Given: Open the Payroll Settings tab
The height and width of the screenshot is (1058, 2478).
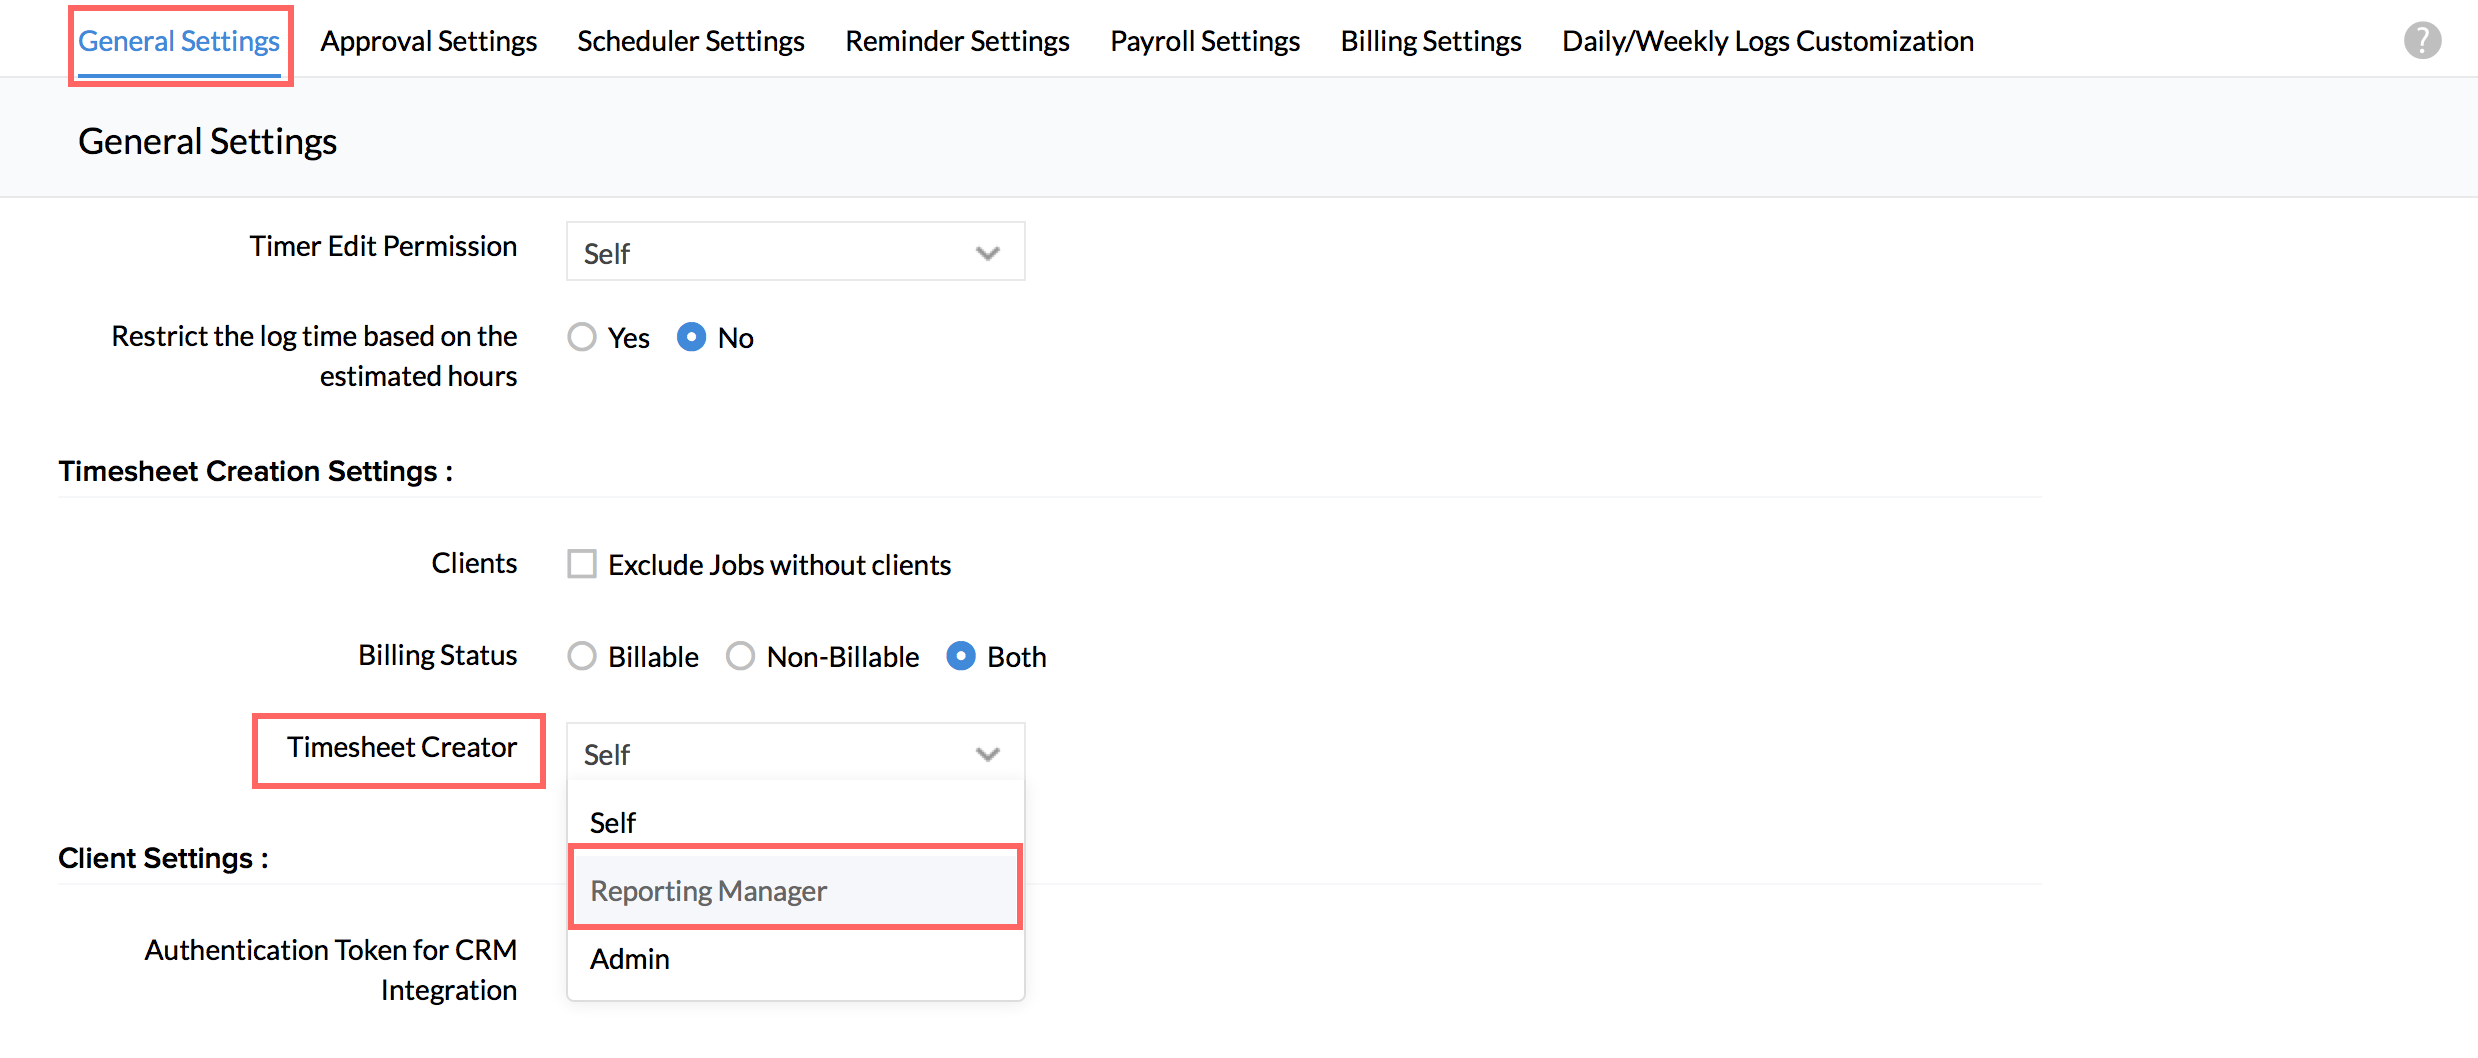Looking at the screenshot, I should pos(1204,41).
